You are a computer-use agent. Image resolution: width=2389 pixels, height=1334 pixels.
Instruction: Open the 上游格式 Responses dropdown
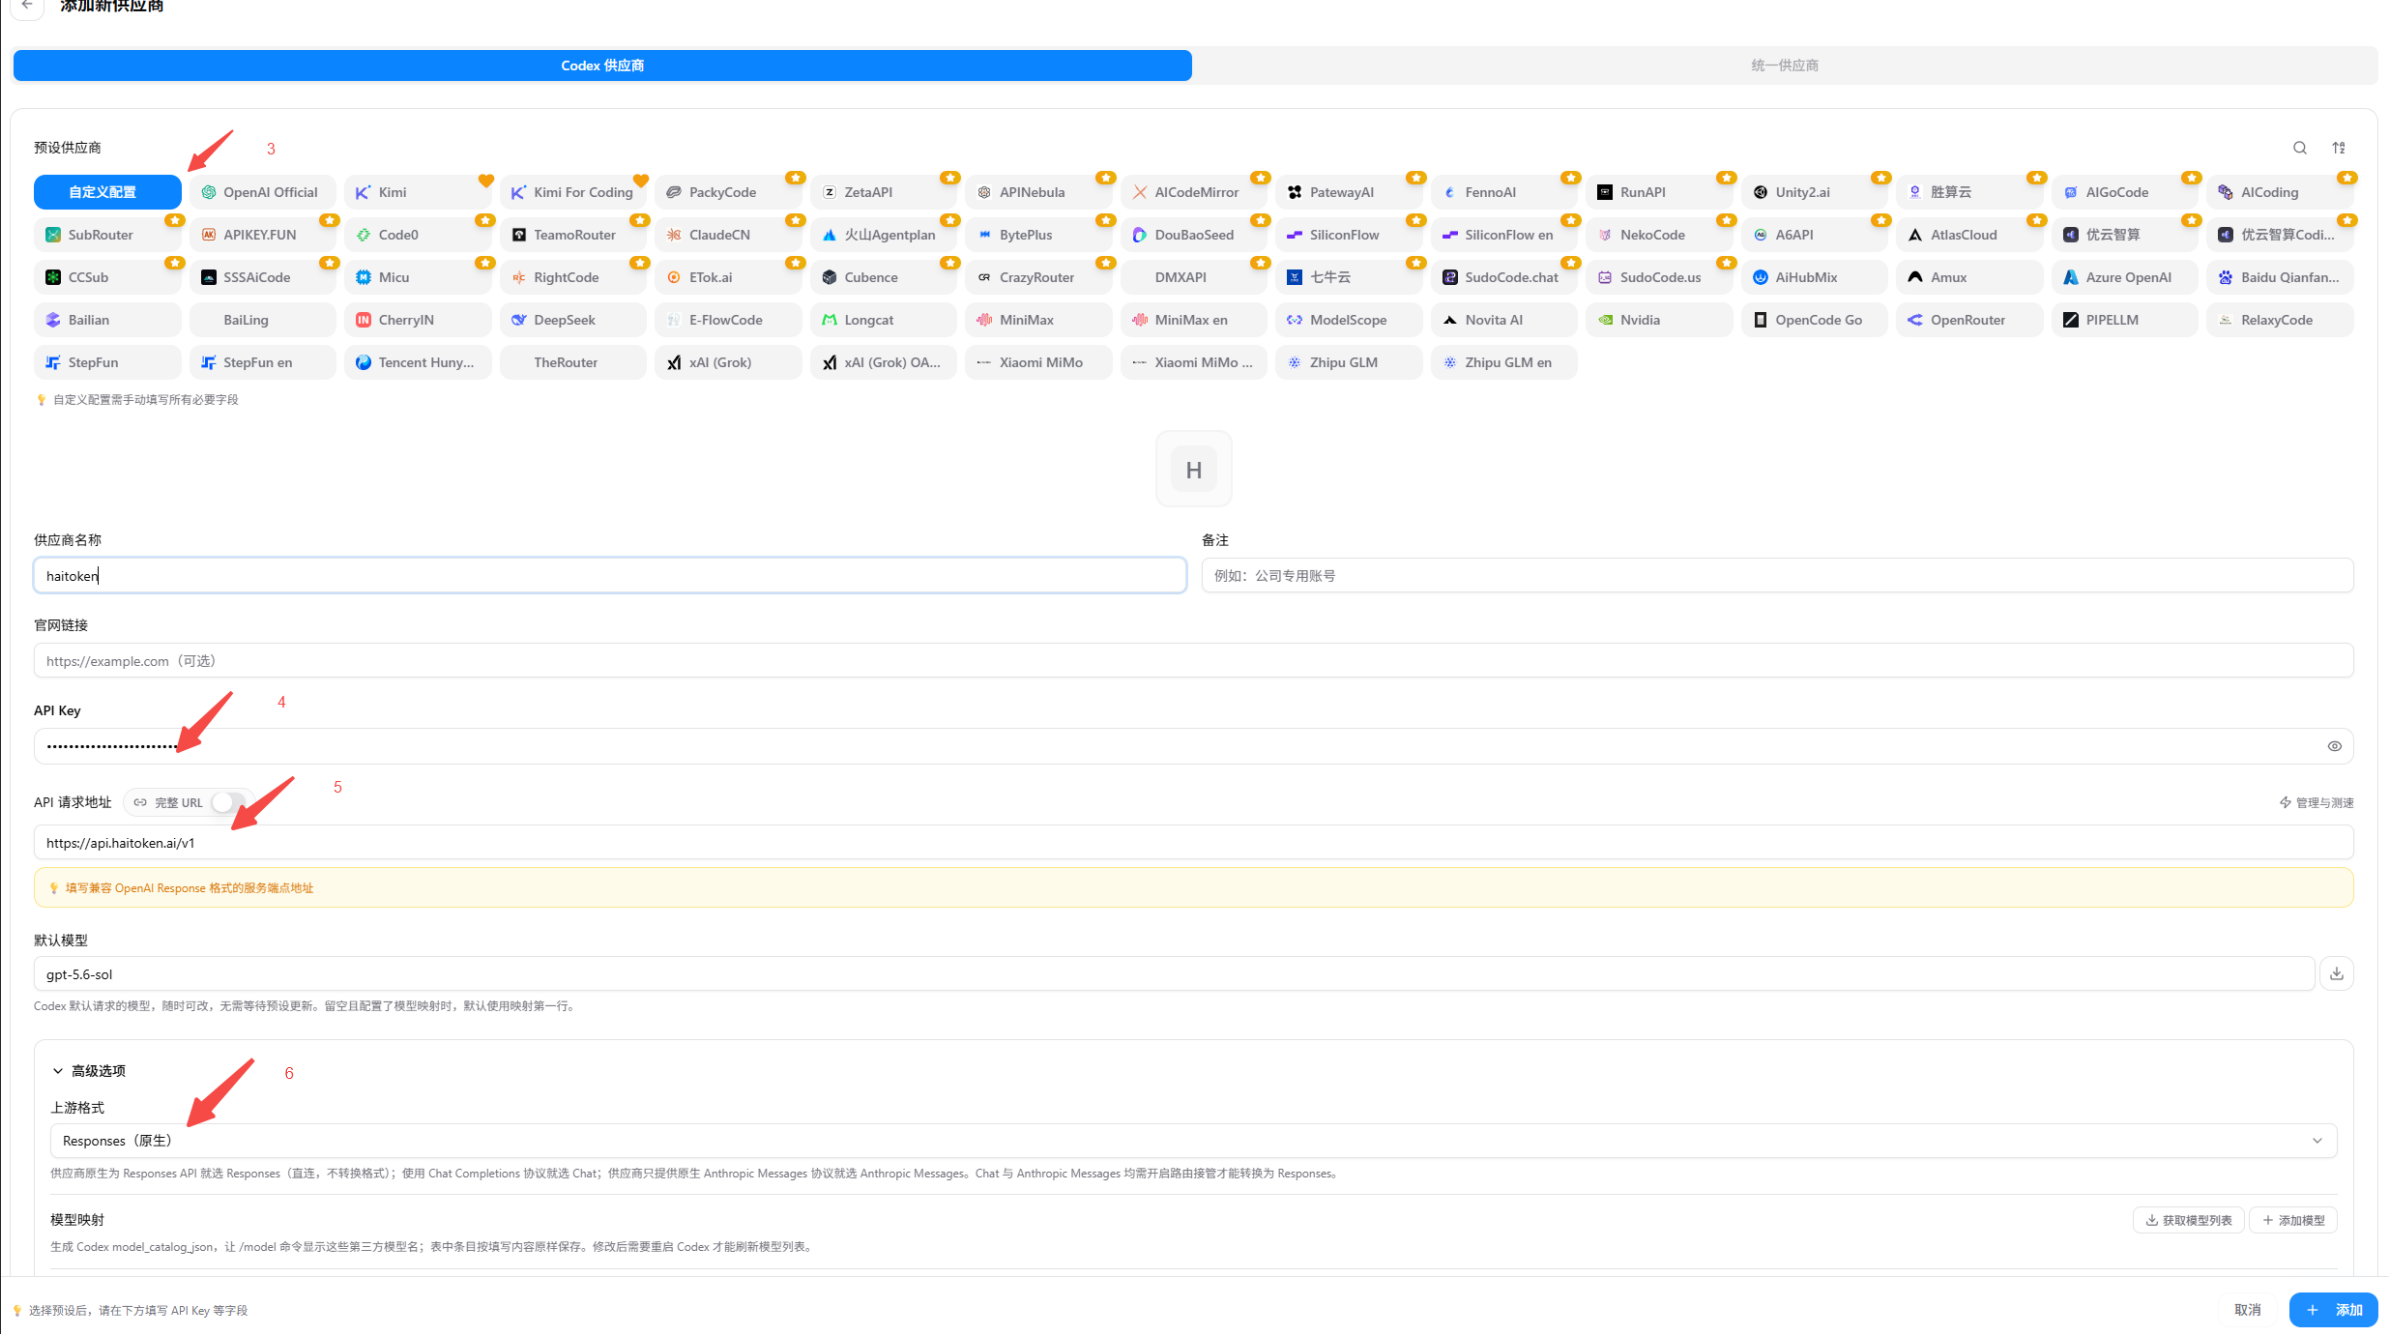point(1193,1141)
